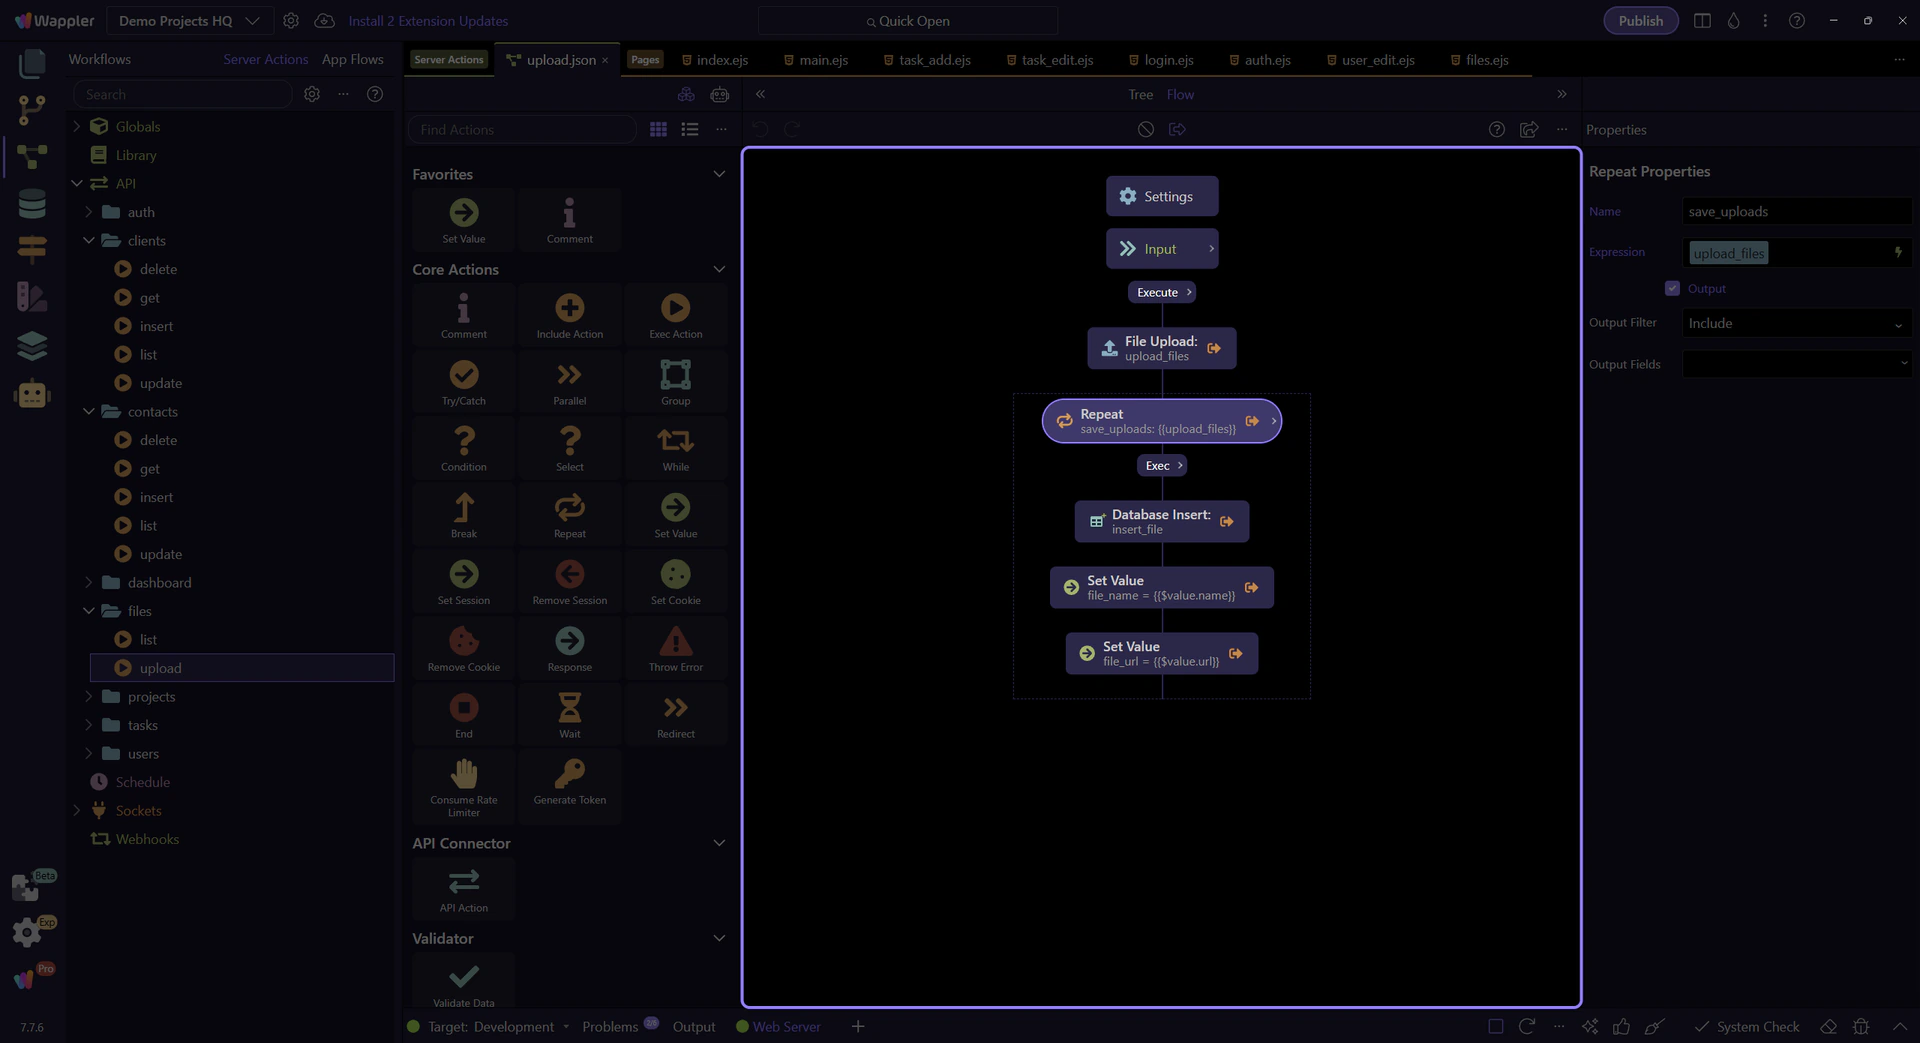
Task: Click the Throw Error action icon
Action: point(675,643)
